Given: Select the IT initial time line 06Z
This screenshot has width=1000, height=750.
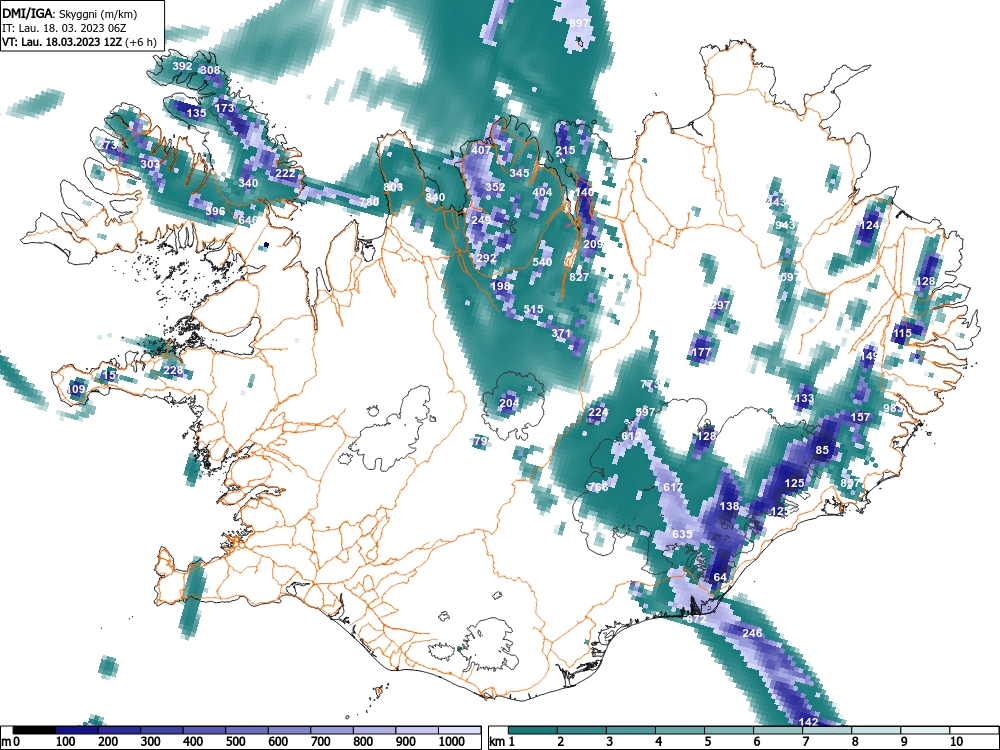Looking at the screenshot, I should 64,28.
